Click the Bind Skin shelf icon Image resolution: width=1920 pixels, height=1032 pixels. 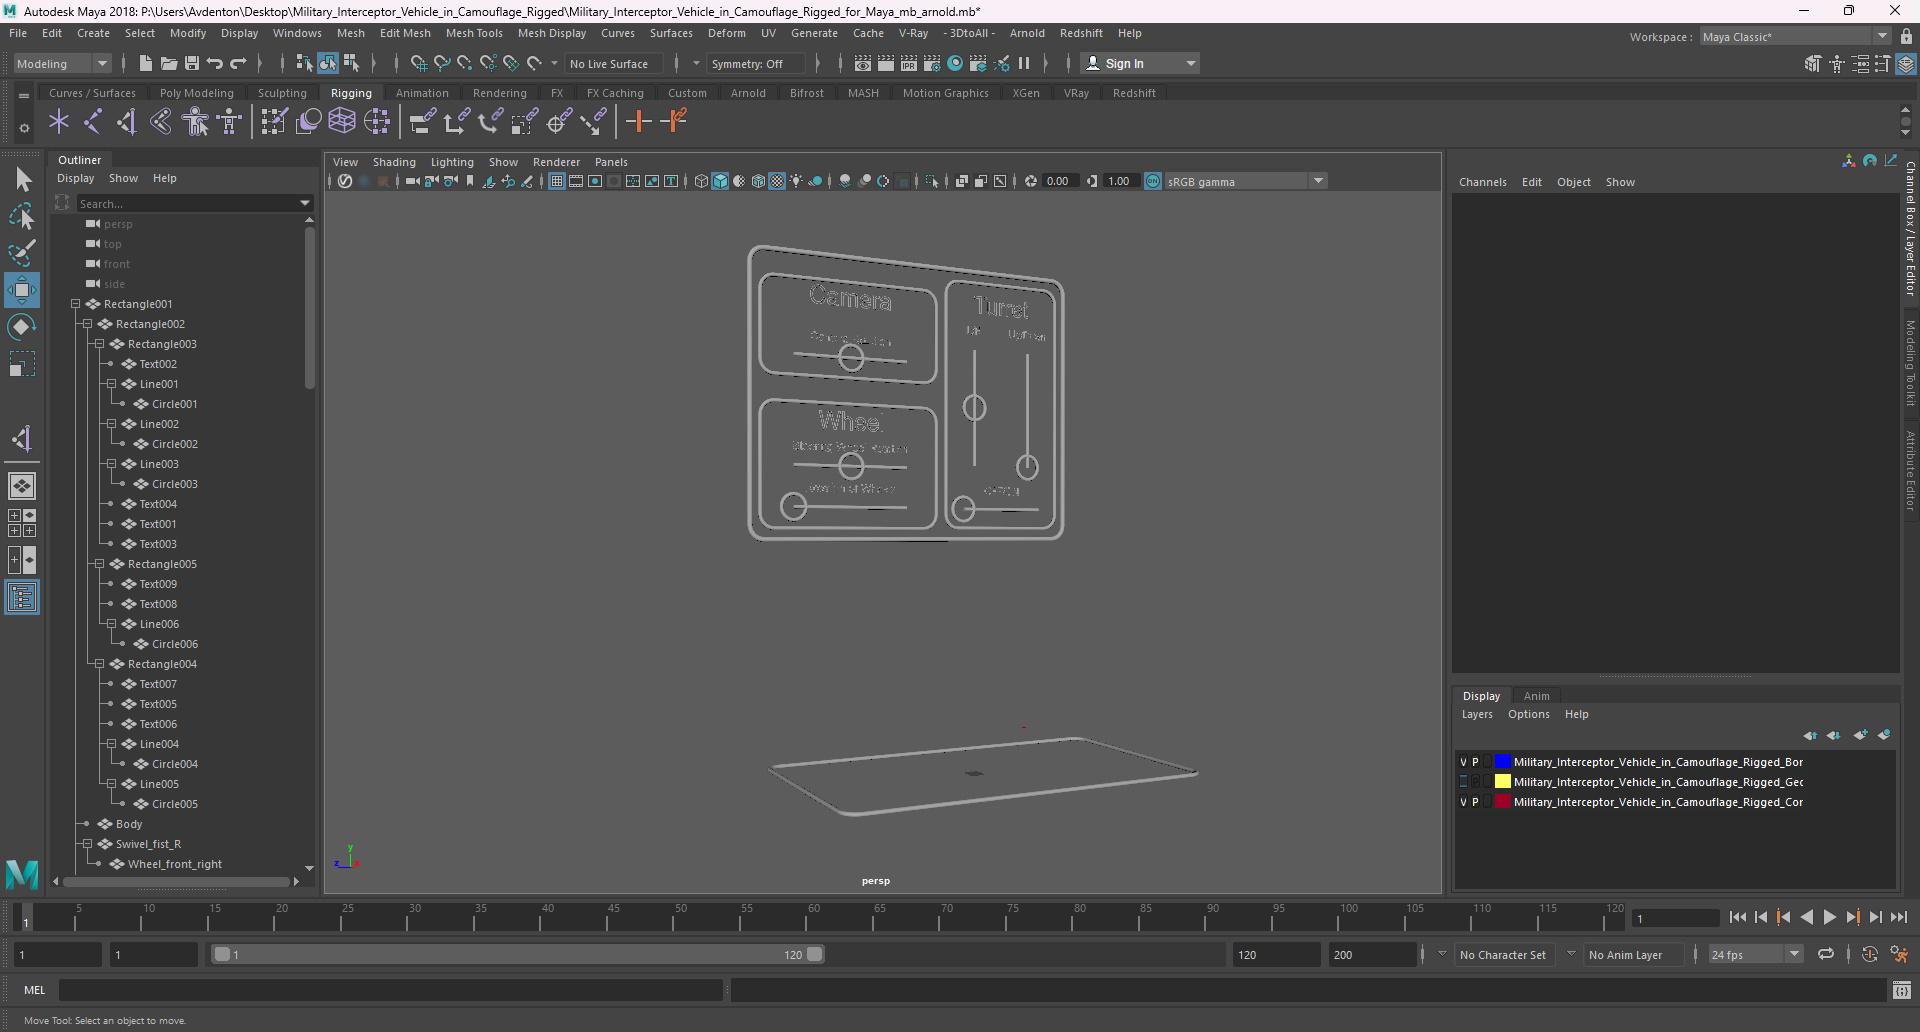[161, 122]
